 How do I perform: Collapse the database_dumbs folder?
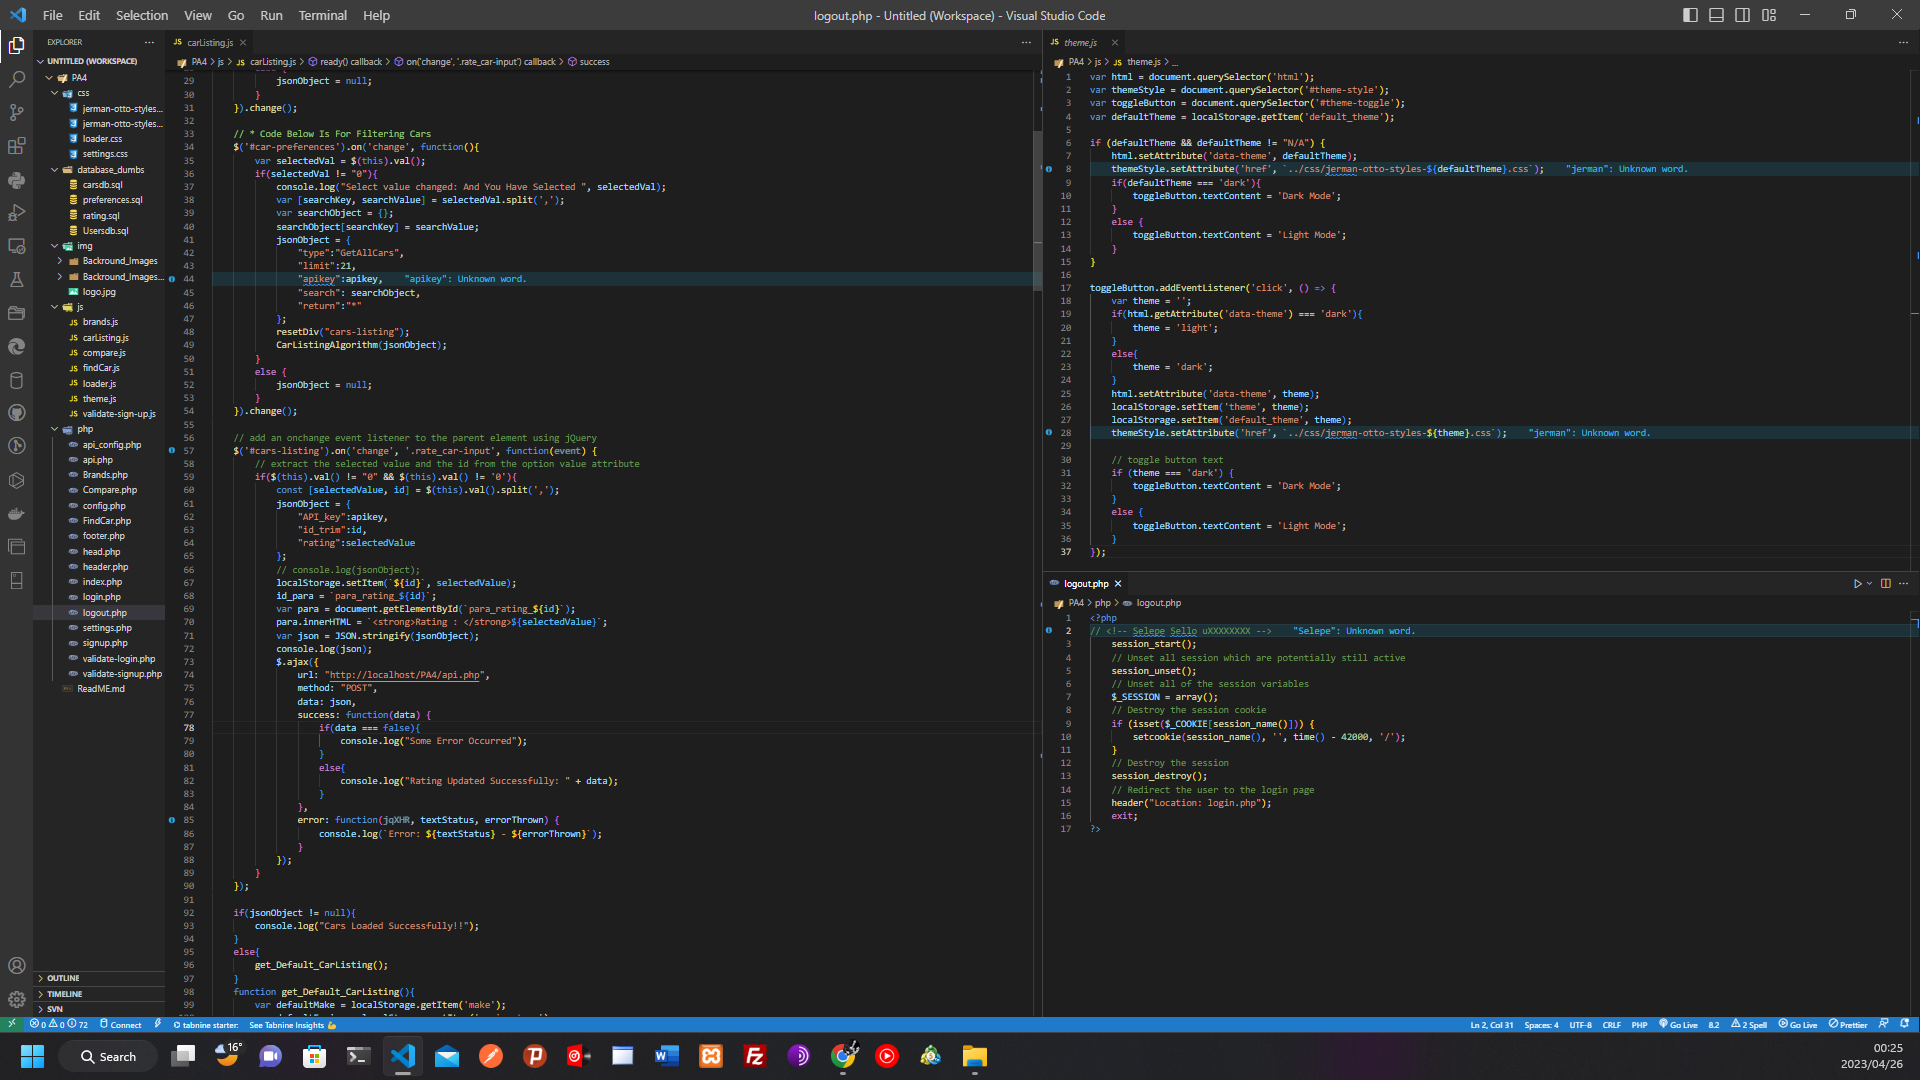click(x=110, y=170)
